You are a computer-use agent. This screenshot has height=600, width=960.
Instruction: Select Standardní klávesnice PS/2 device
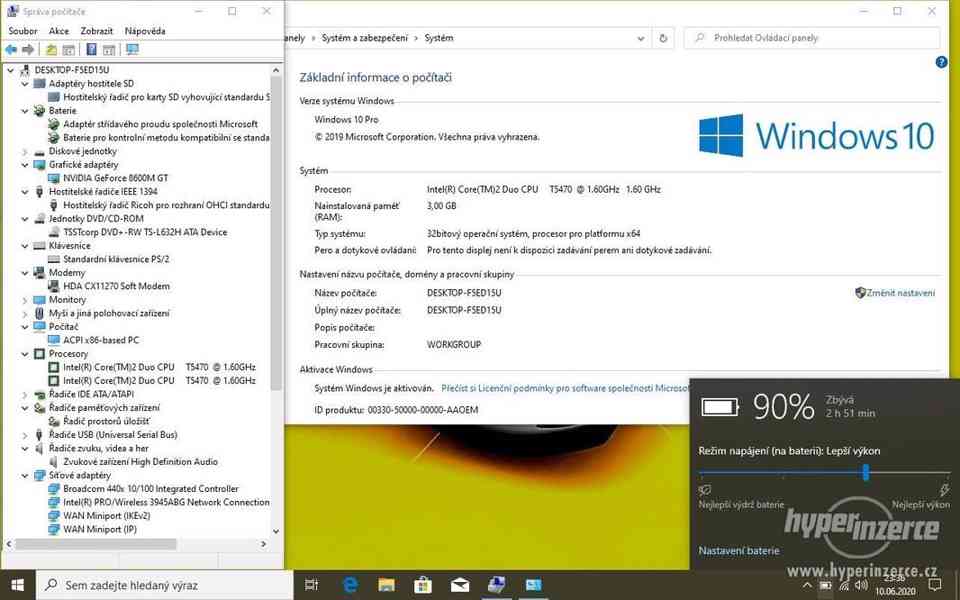(116, 259)
